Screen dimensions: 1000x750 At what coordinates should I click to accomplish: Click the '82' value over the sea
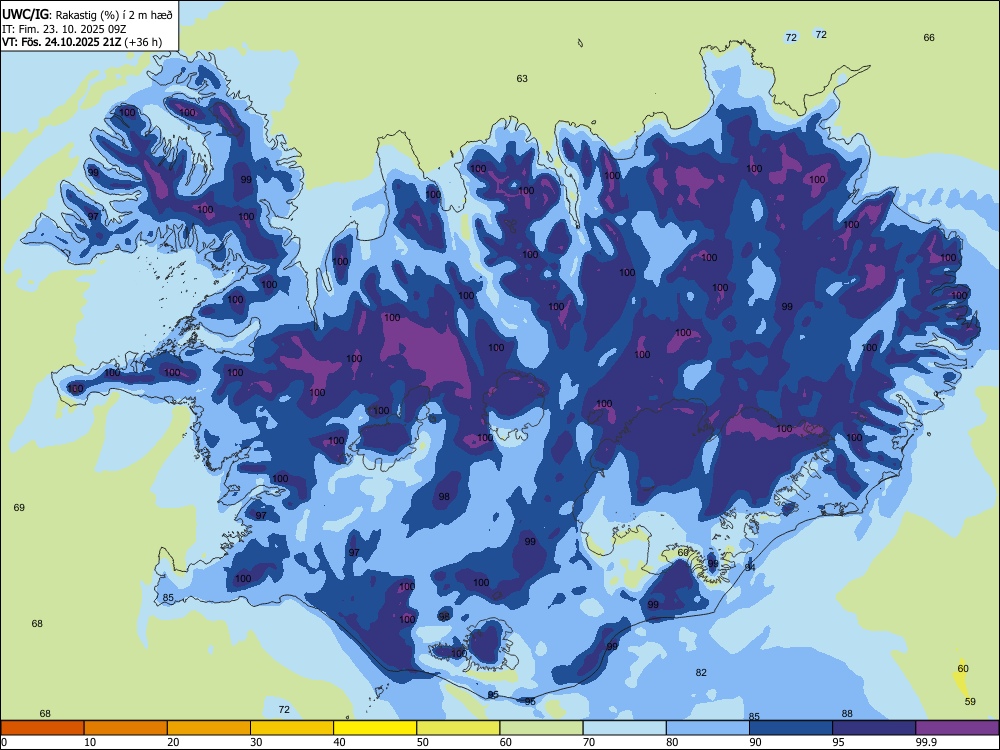click(701, 673)
